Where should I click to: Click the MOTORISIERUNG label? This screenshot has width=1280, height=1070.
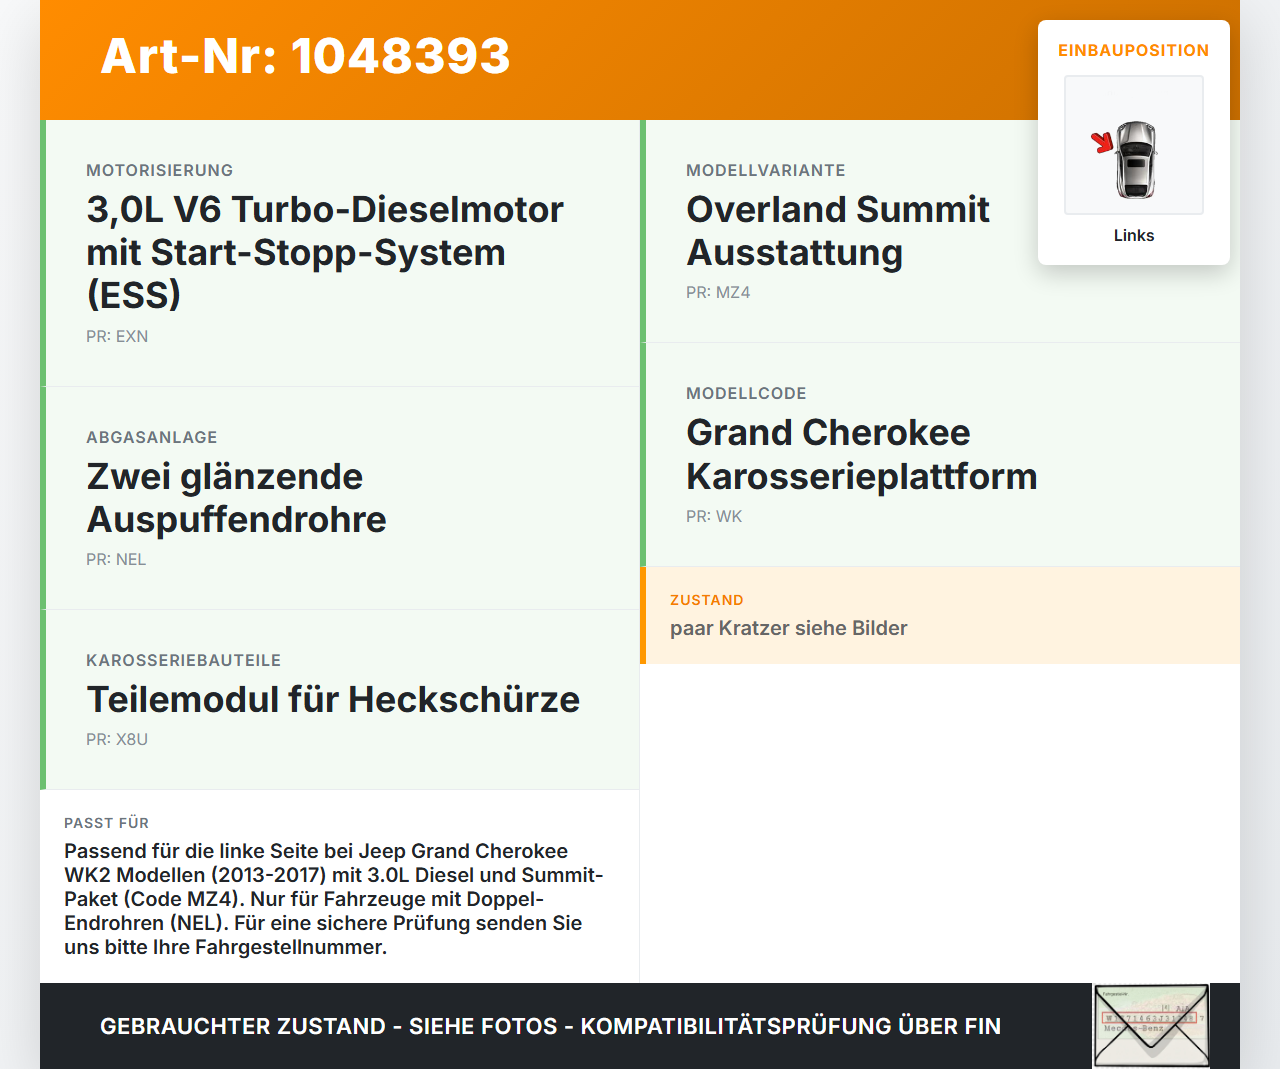tap(160, 170)
